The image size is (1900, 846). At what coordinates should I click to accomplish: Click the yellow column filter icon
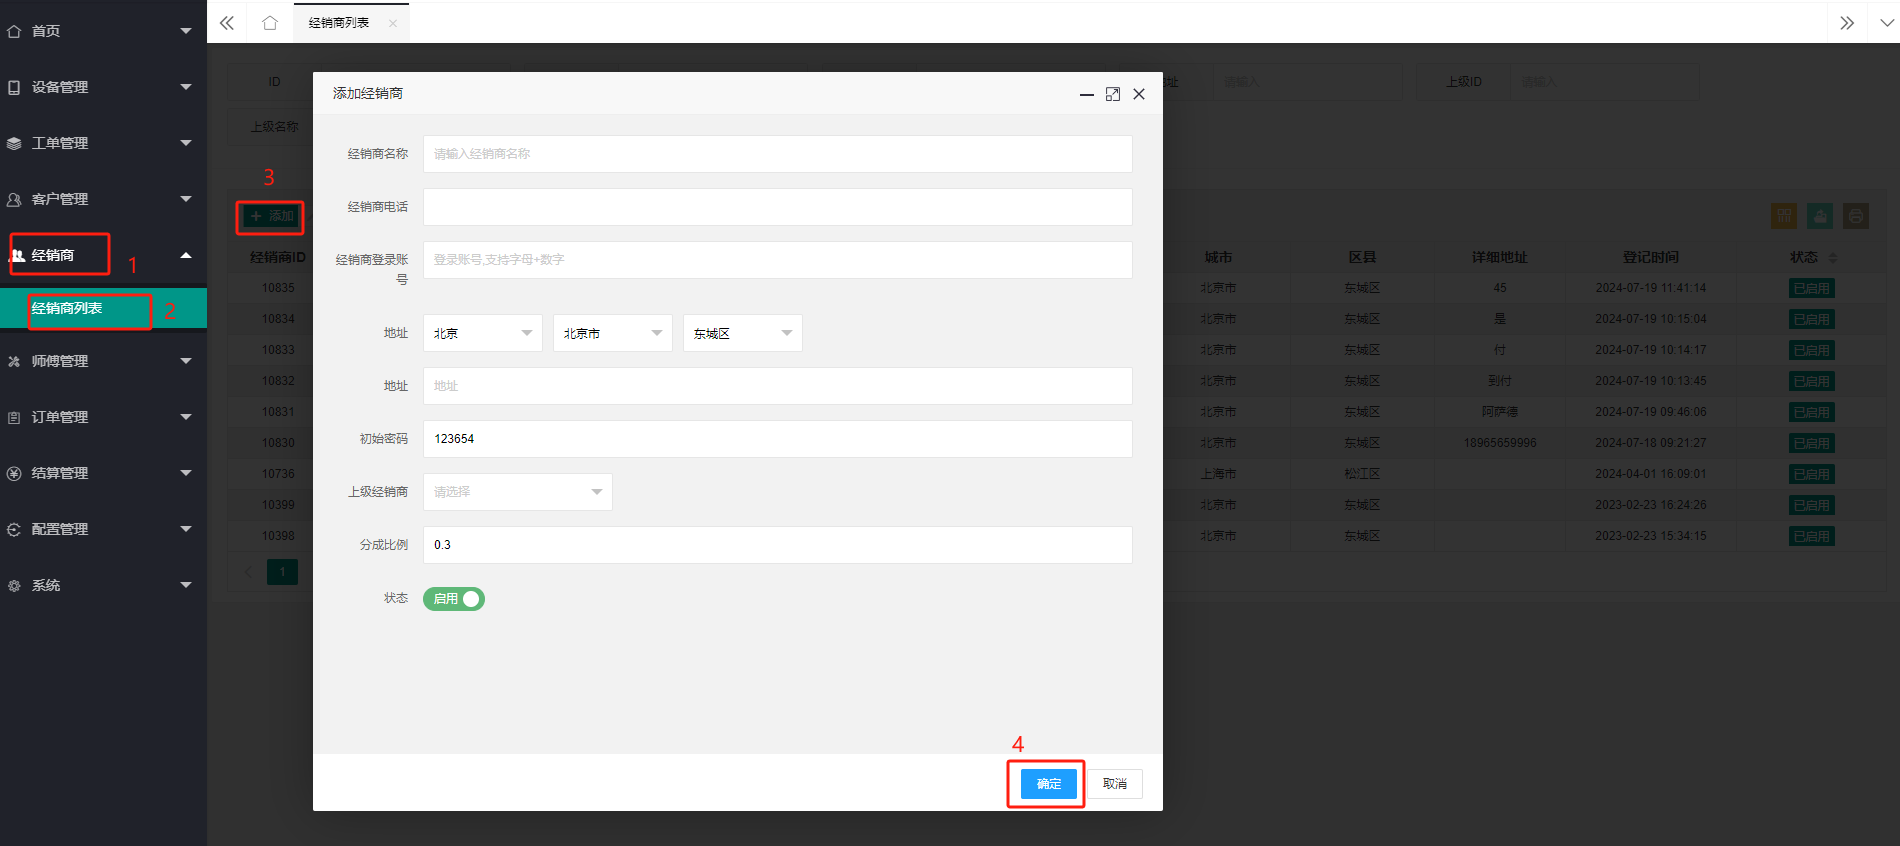tap(1784, 216)
